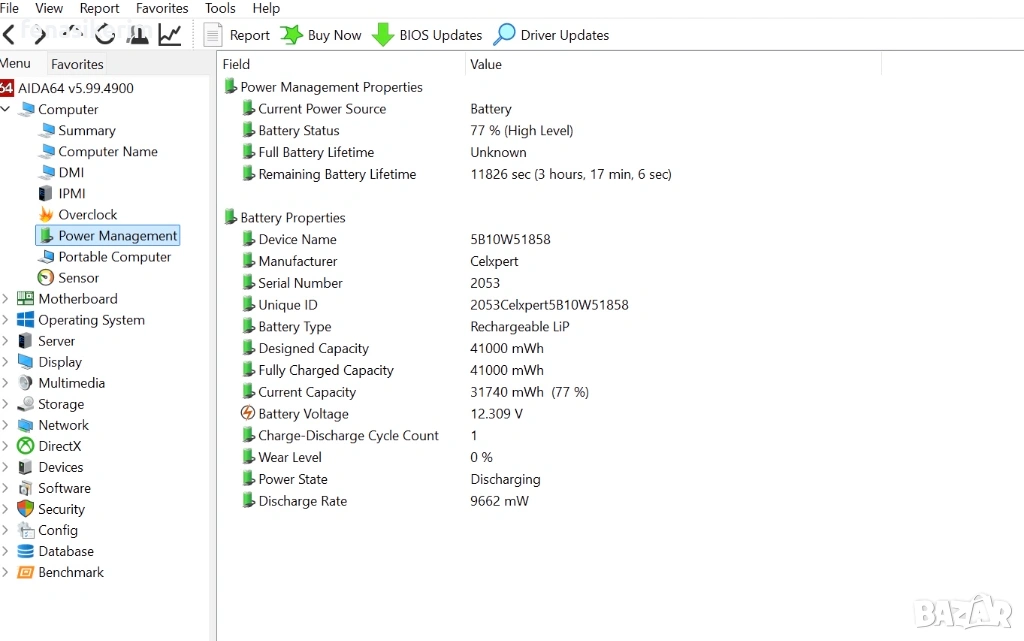Image resolution: width=1024 pixels, height=641 pixels.
Task: Expand the Benchmark tree node
Action: (x=6, y=572)
